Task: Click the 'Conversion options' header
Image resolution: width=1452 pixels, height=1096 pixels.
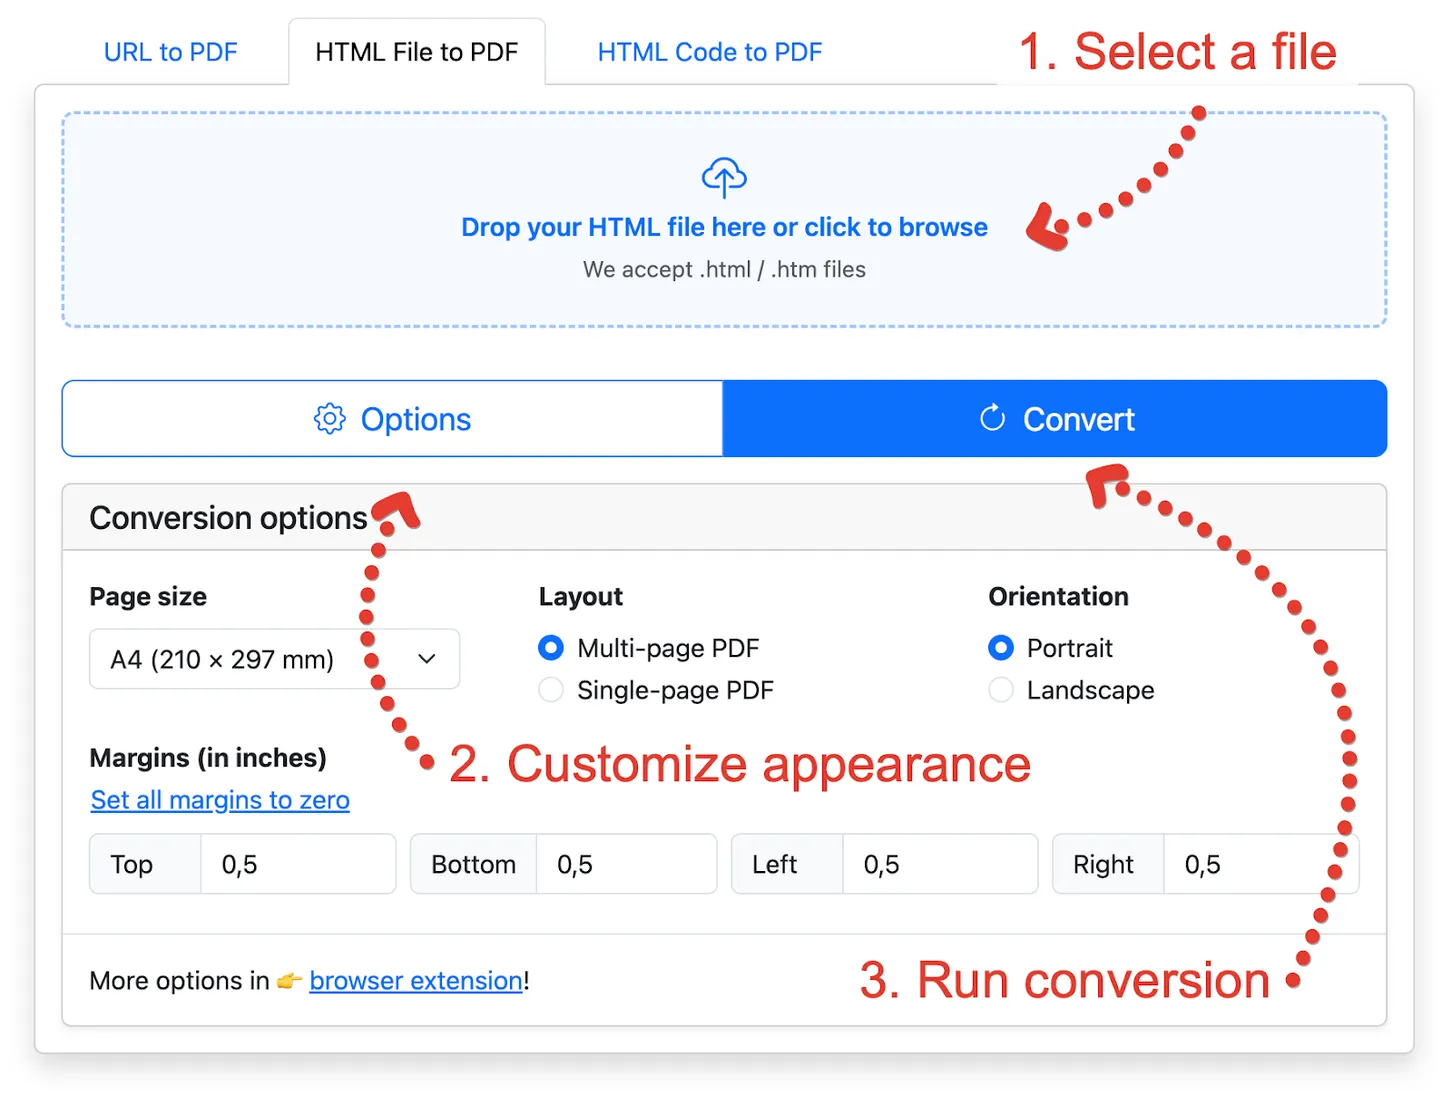Action: (229, 518)
